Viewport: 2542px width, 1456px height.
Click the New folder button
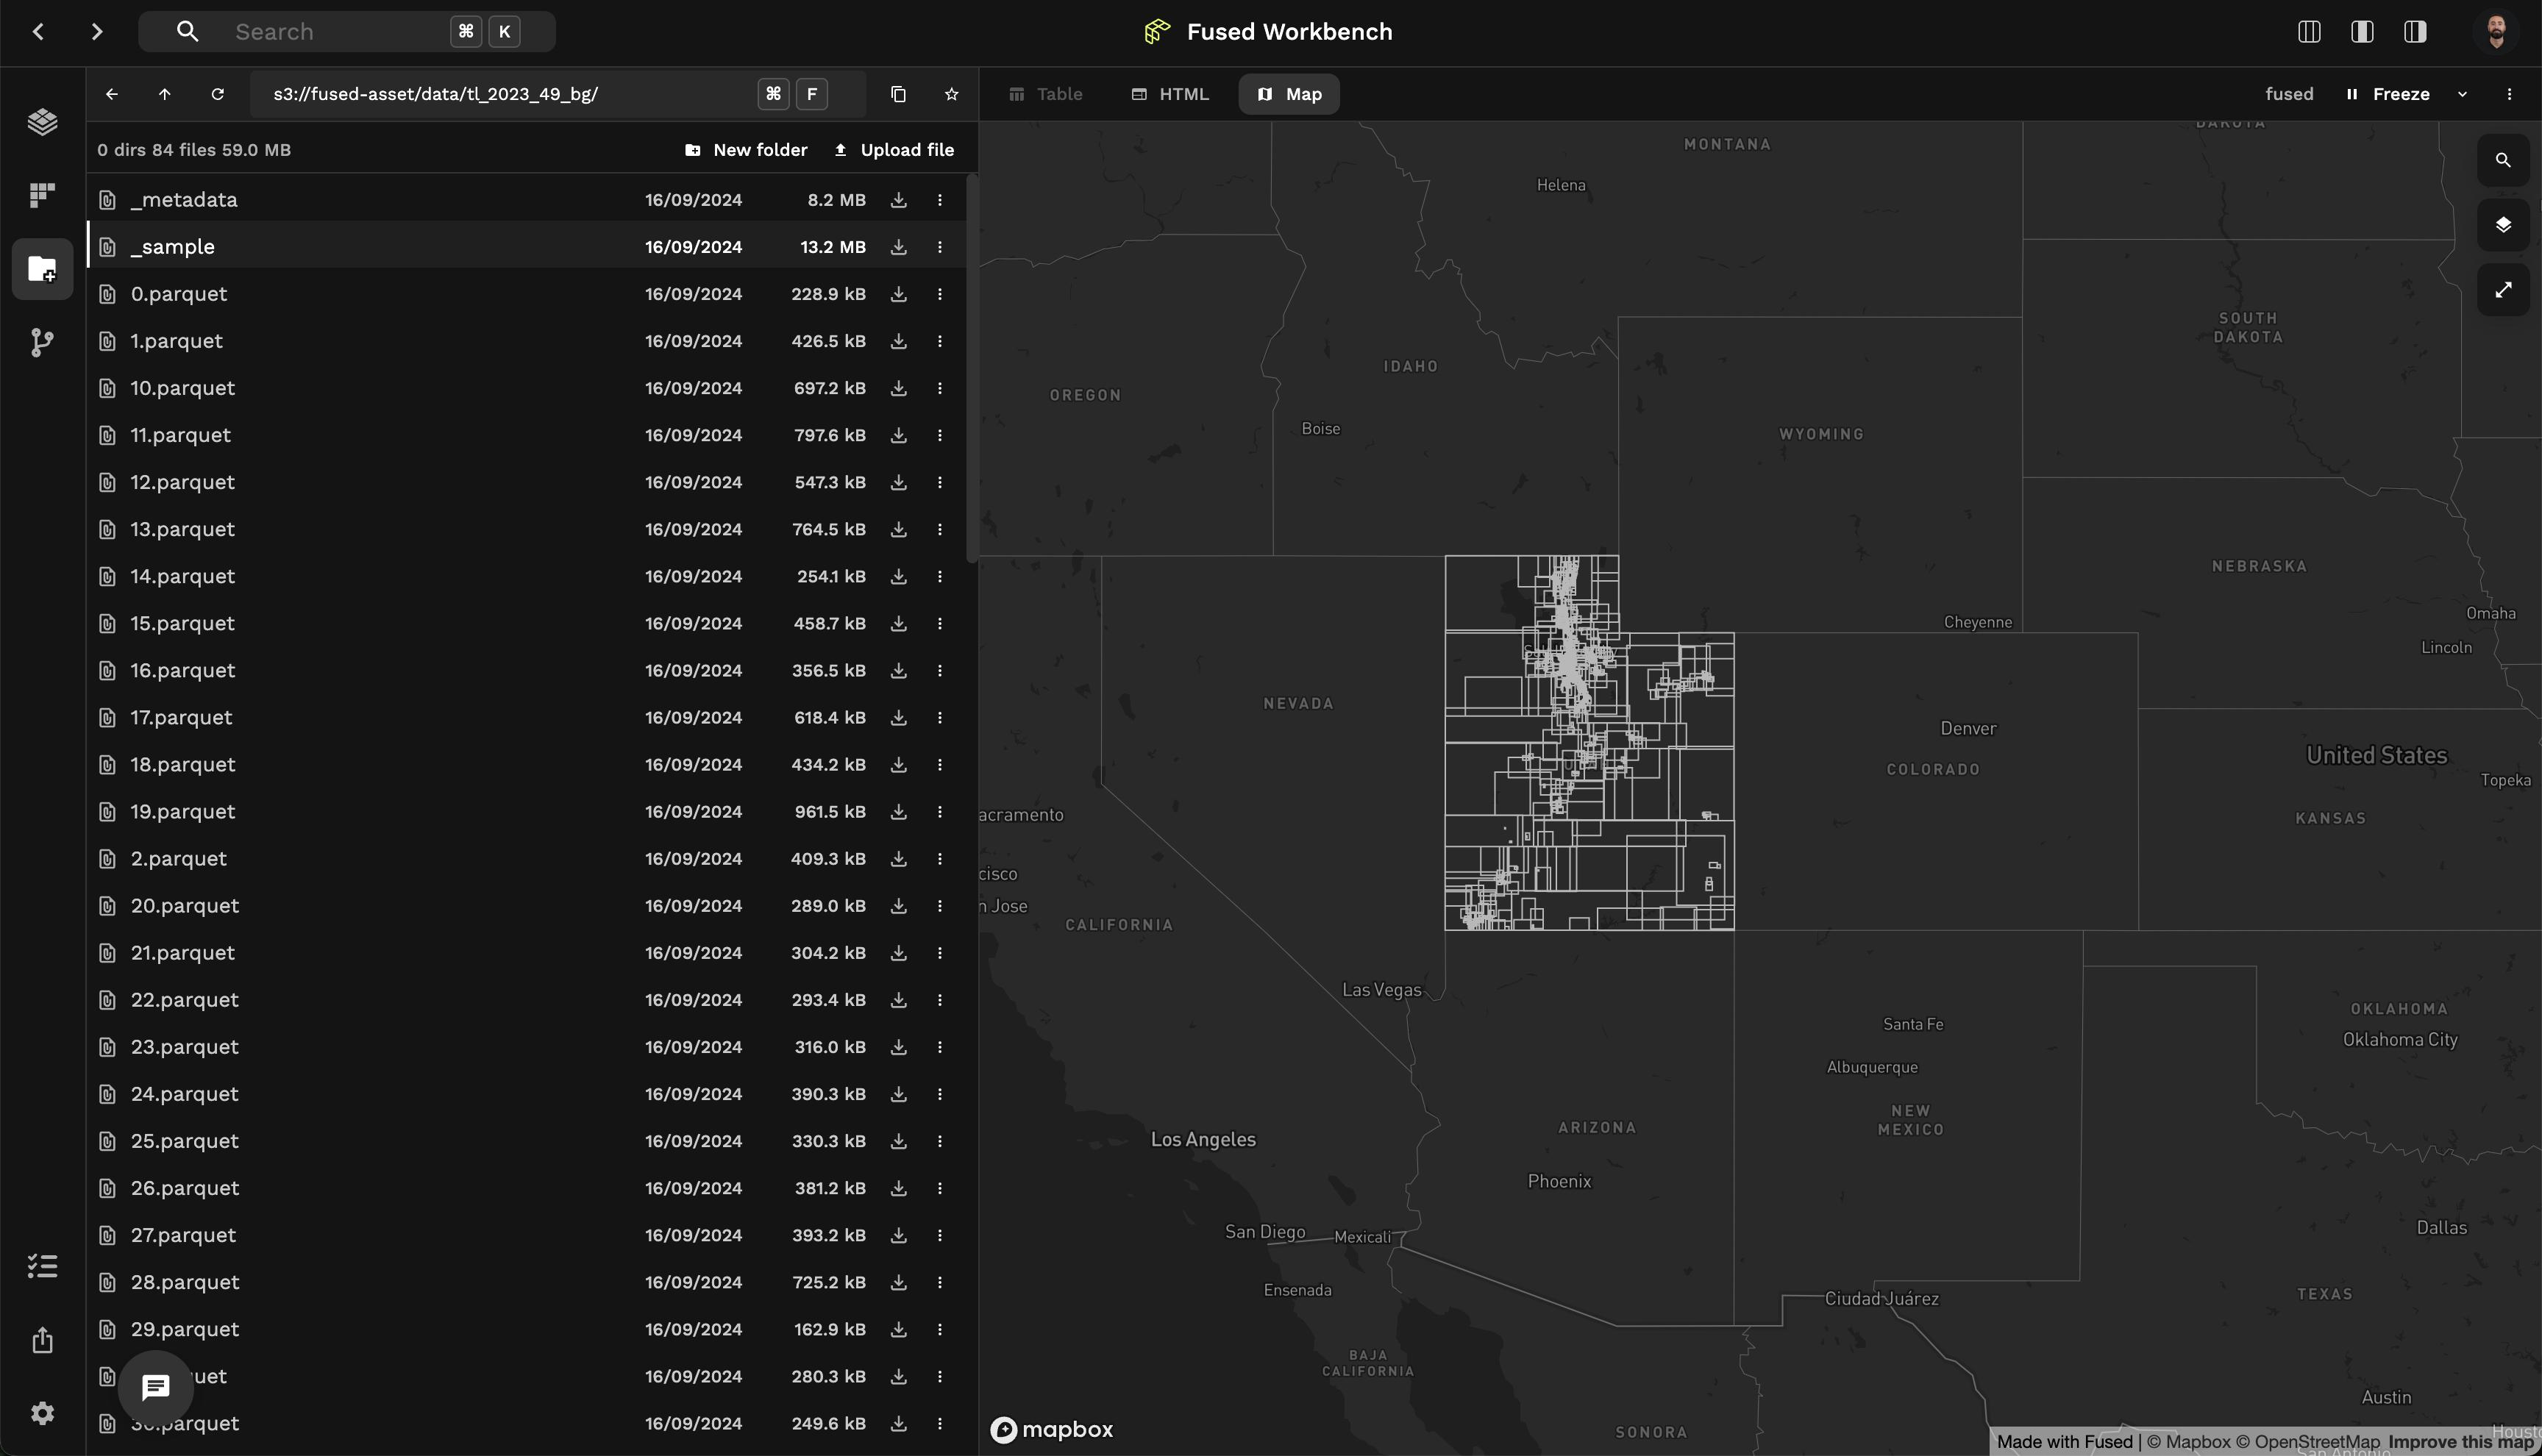click(x=746, y=150)
